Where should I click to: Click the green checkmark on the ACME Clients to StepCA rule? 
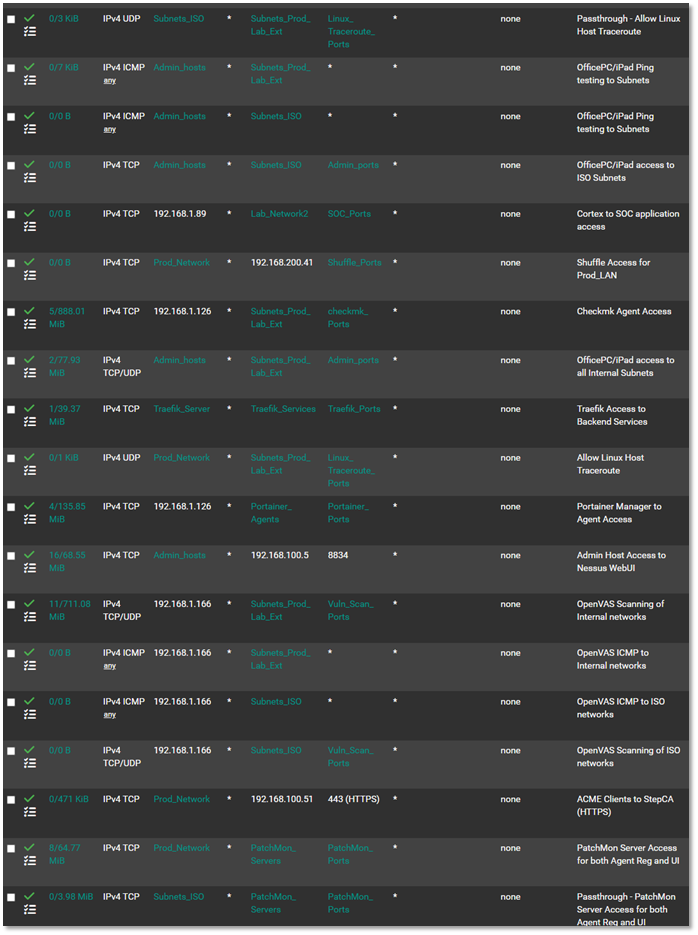(29, 799)
